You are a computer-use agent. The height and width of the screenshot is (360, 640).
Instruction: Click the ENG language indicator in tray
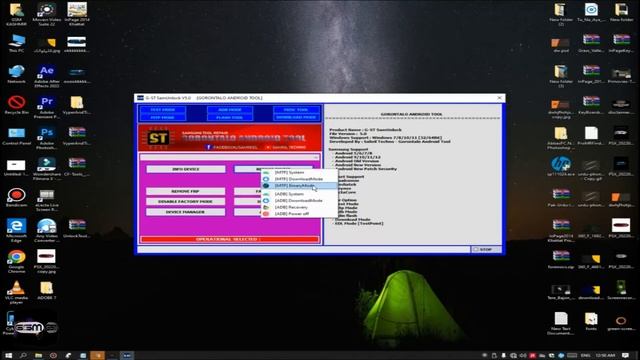pyautogui.click(x=585, y=356)
